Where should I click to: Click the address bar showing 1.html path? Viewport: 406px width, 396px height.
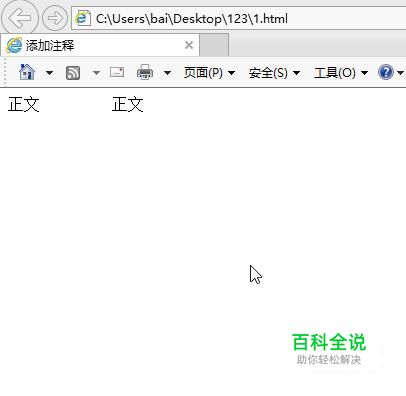(239, 19)
